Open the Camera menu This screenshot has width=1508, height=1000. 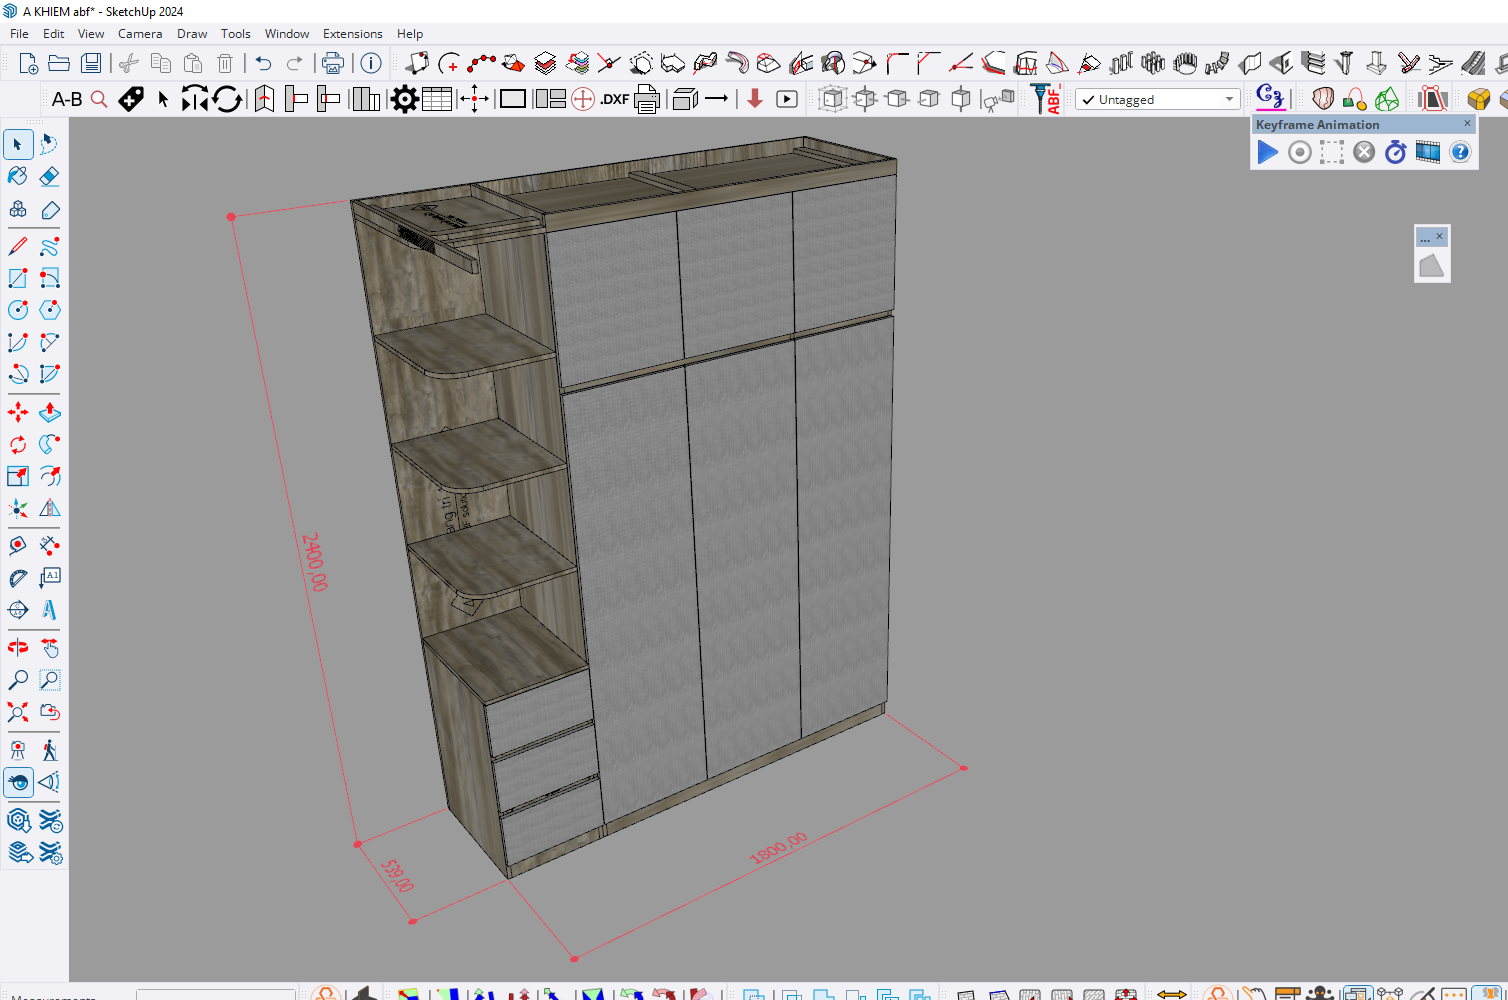click(139, 34)
